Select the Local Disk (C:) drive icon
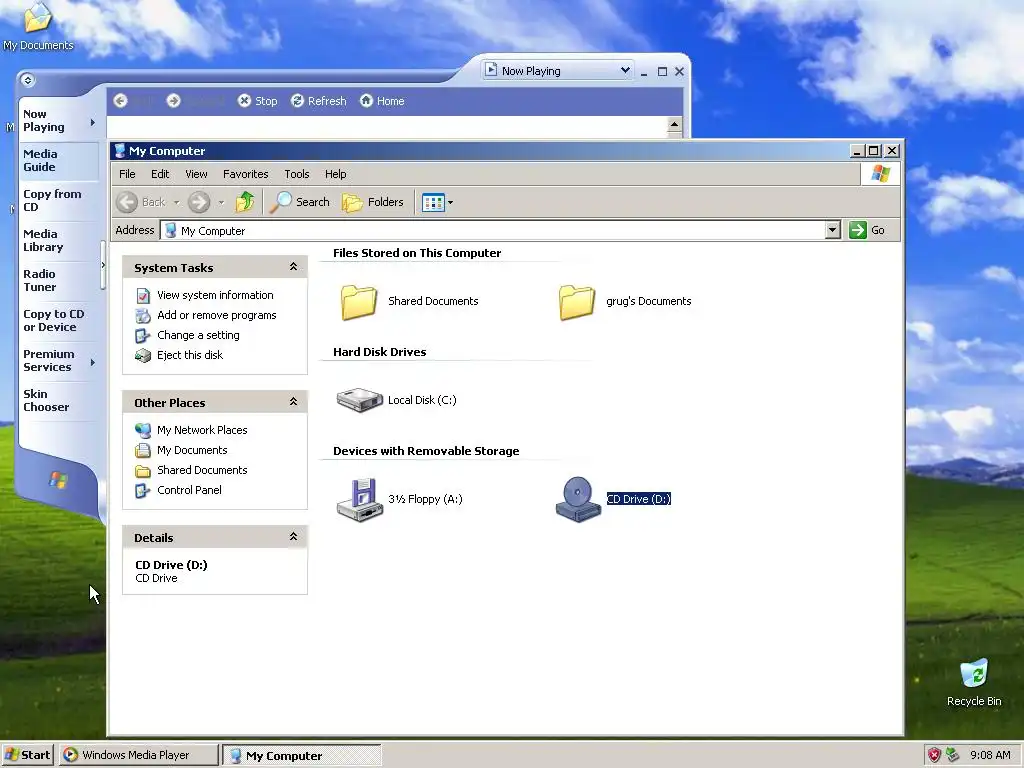This screenshot has height=768, width=1024. 359,400
